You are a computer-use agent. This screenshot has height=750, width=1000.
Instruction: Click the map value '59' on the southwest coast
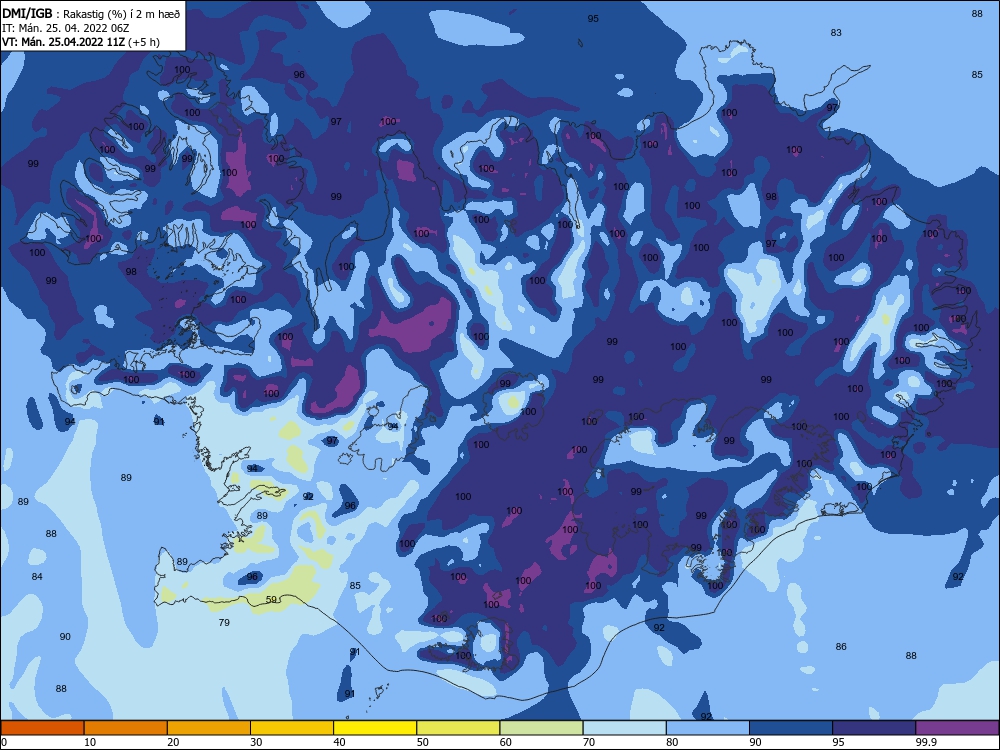tap(272, 599)
